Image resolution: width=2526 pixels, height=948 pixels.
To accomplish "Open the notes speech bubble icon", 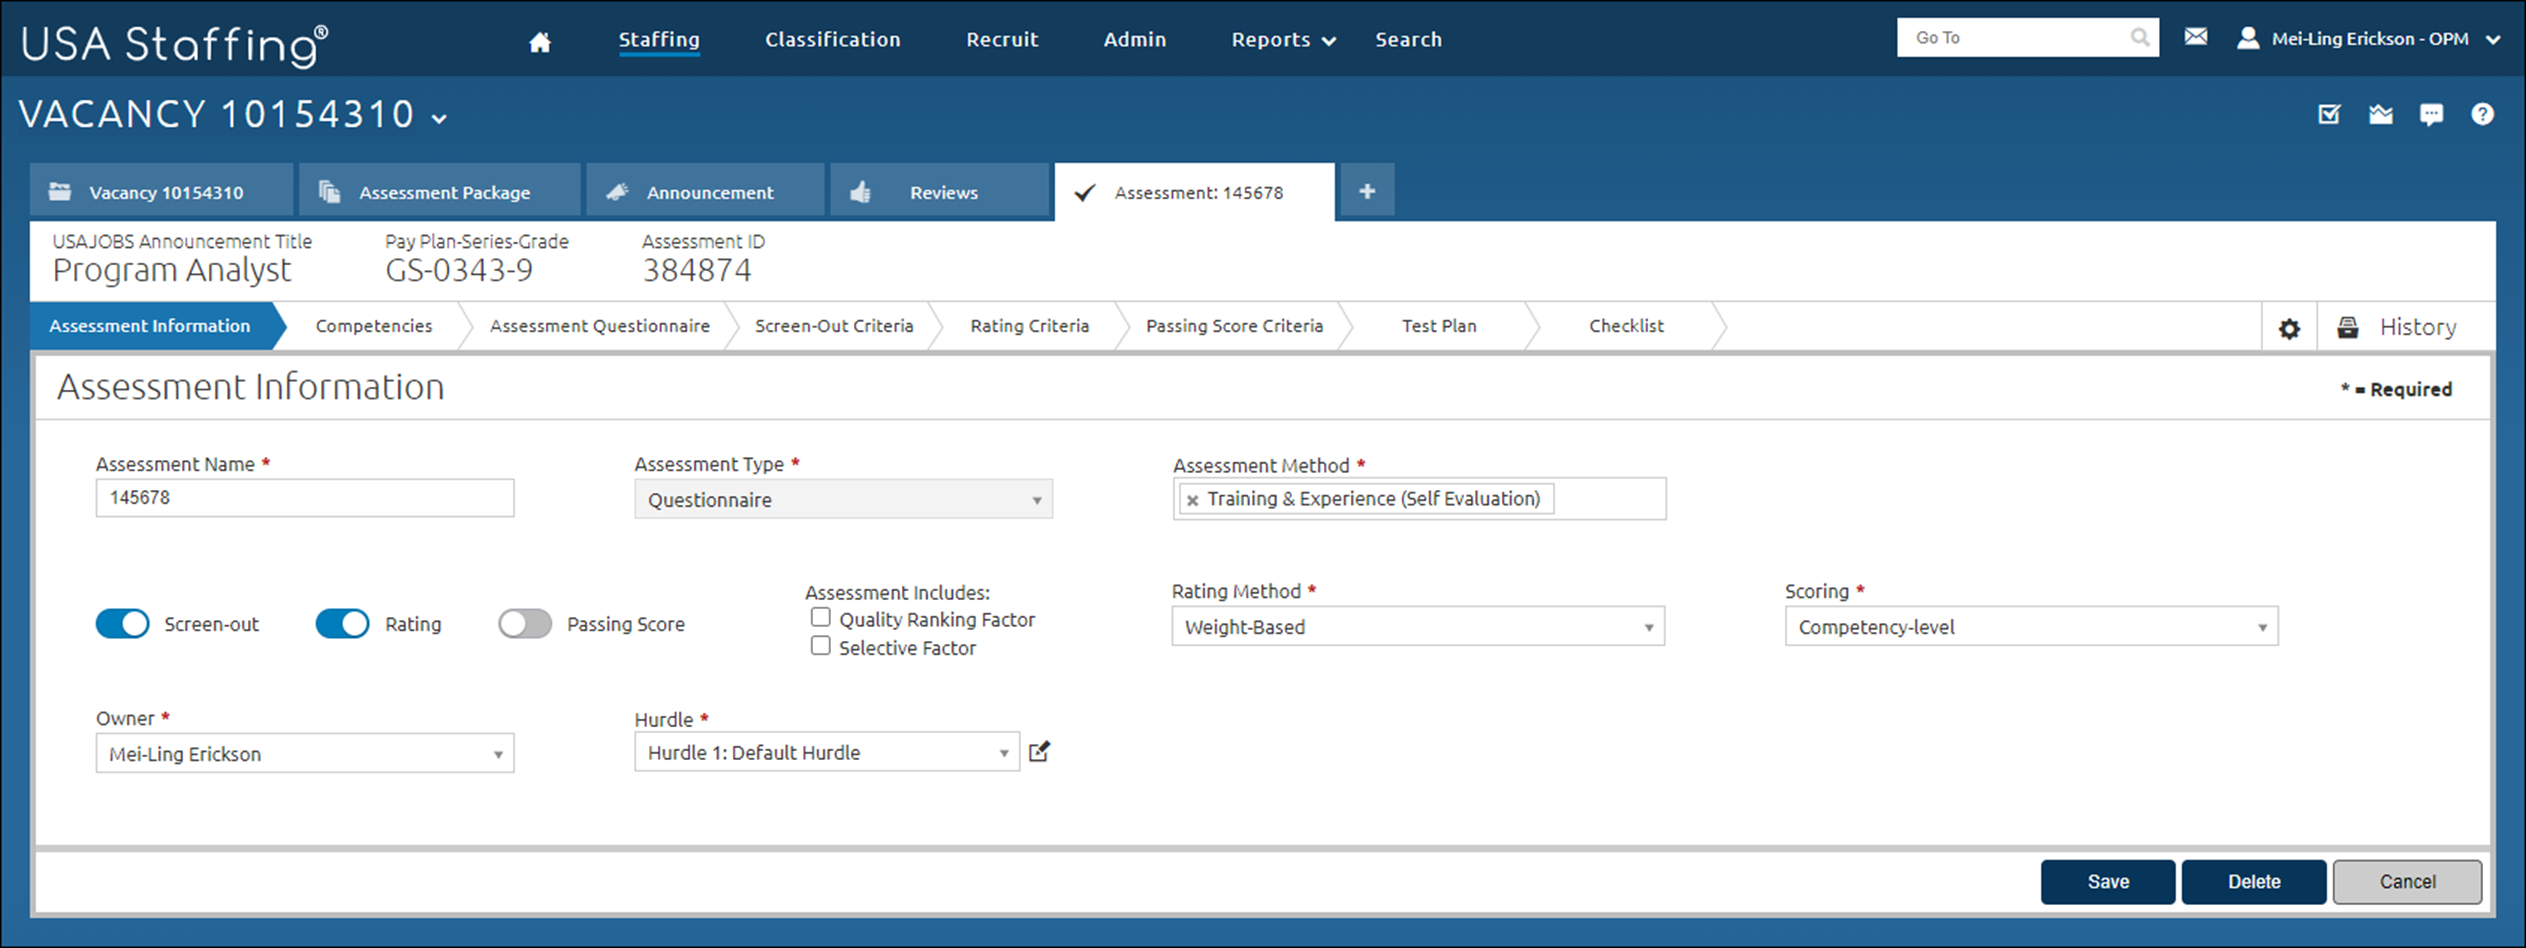I will [2431, 114].
